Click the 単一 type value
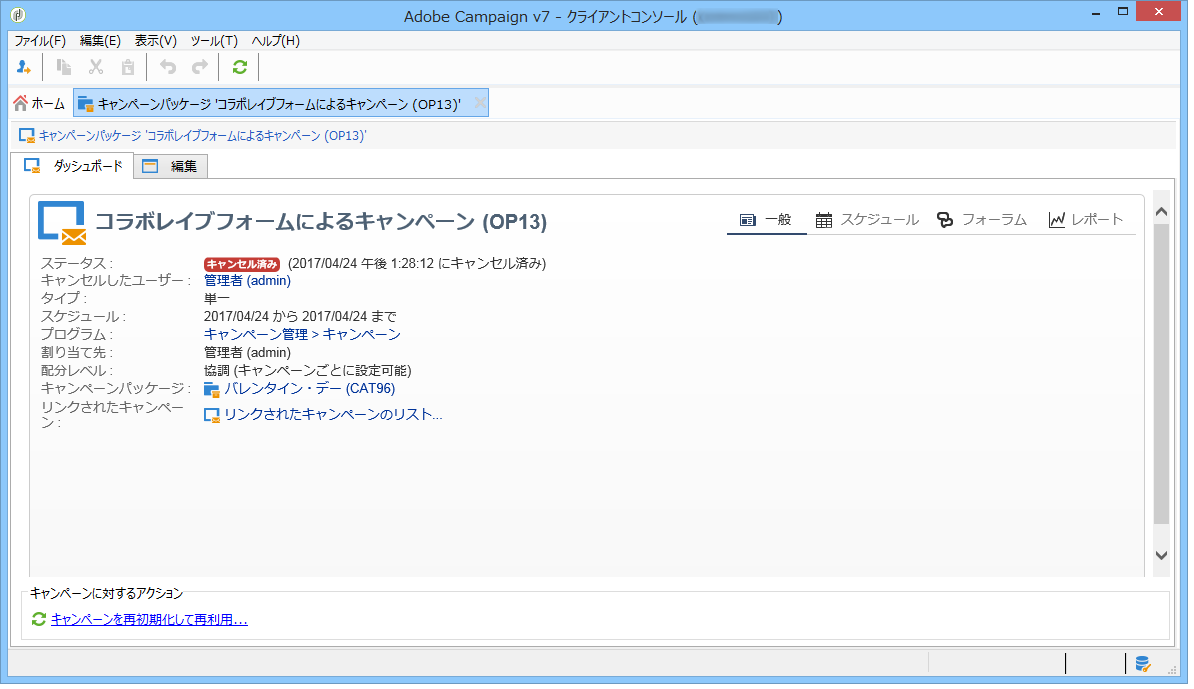 tap(216, 299)
